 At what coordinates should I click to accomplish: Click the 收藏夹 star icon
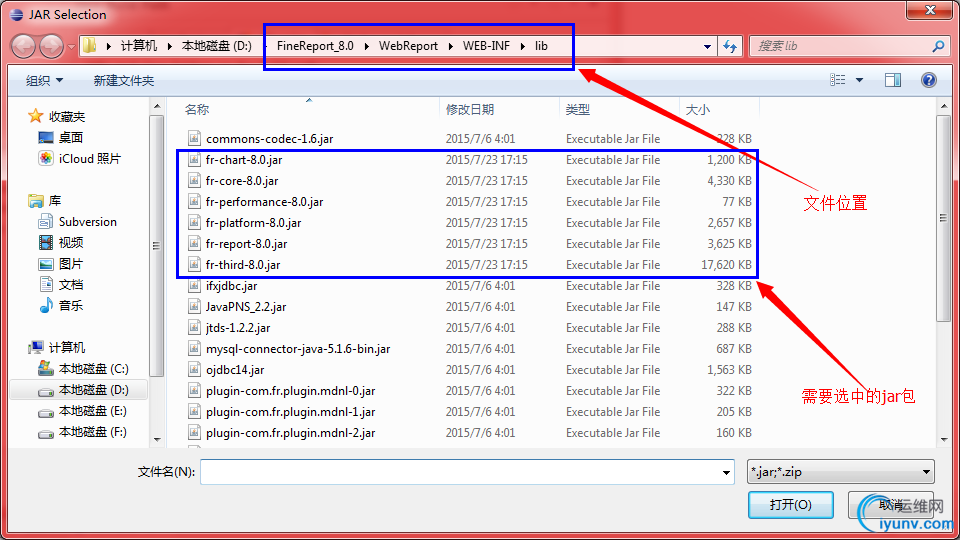click(36, 116)
